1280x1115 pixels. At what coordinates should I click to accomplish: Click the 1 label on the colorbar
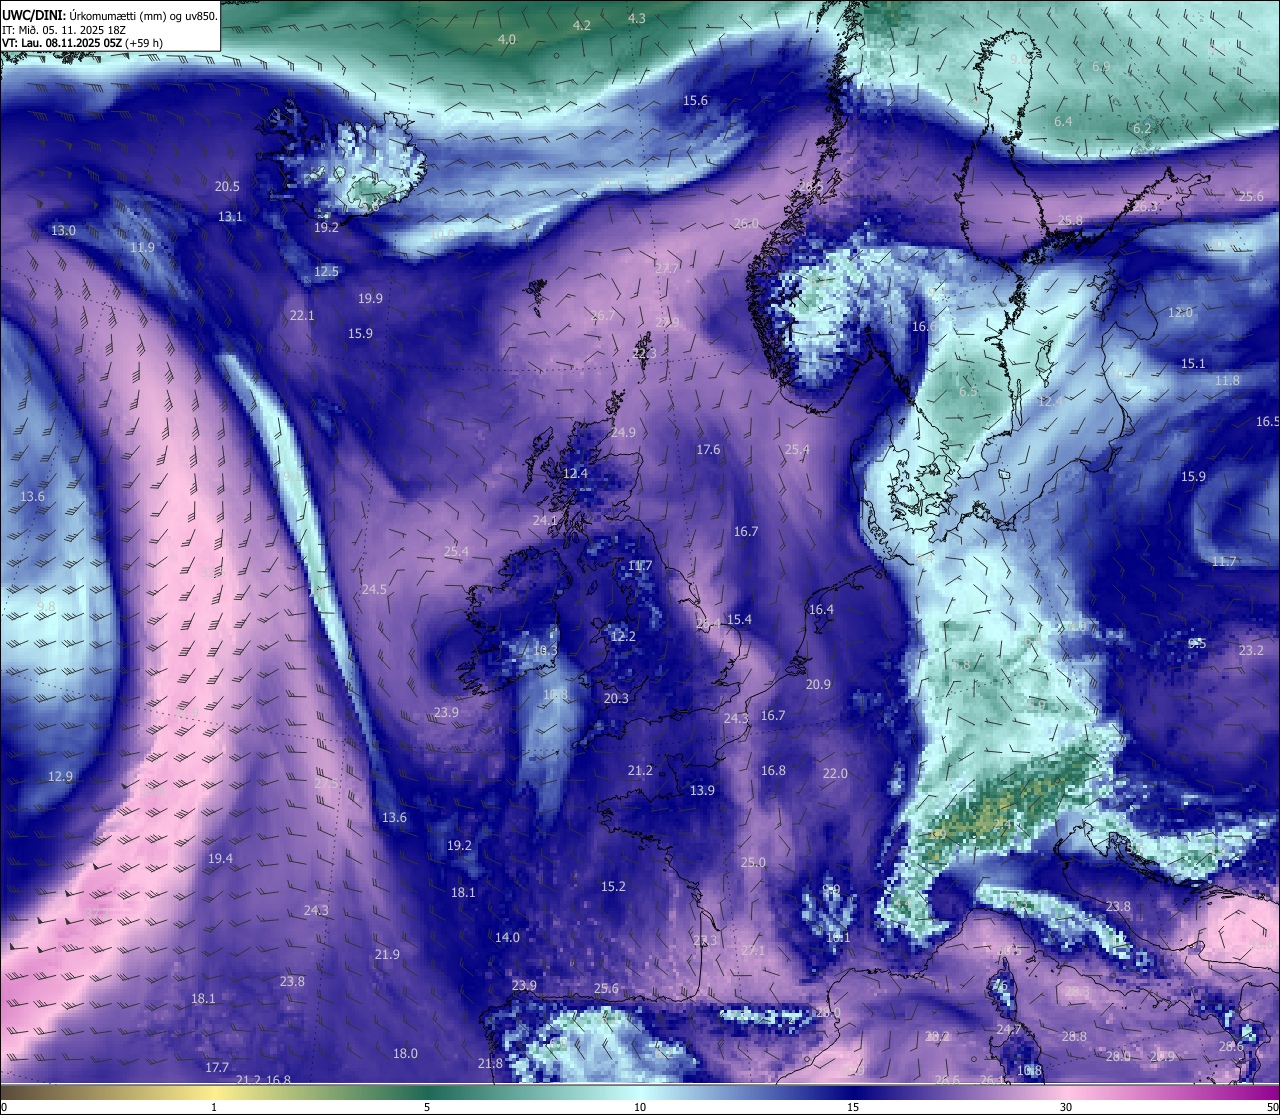214,1107
